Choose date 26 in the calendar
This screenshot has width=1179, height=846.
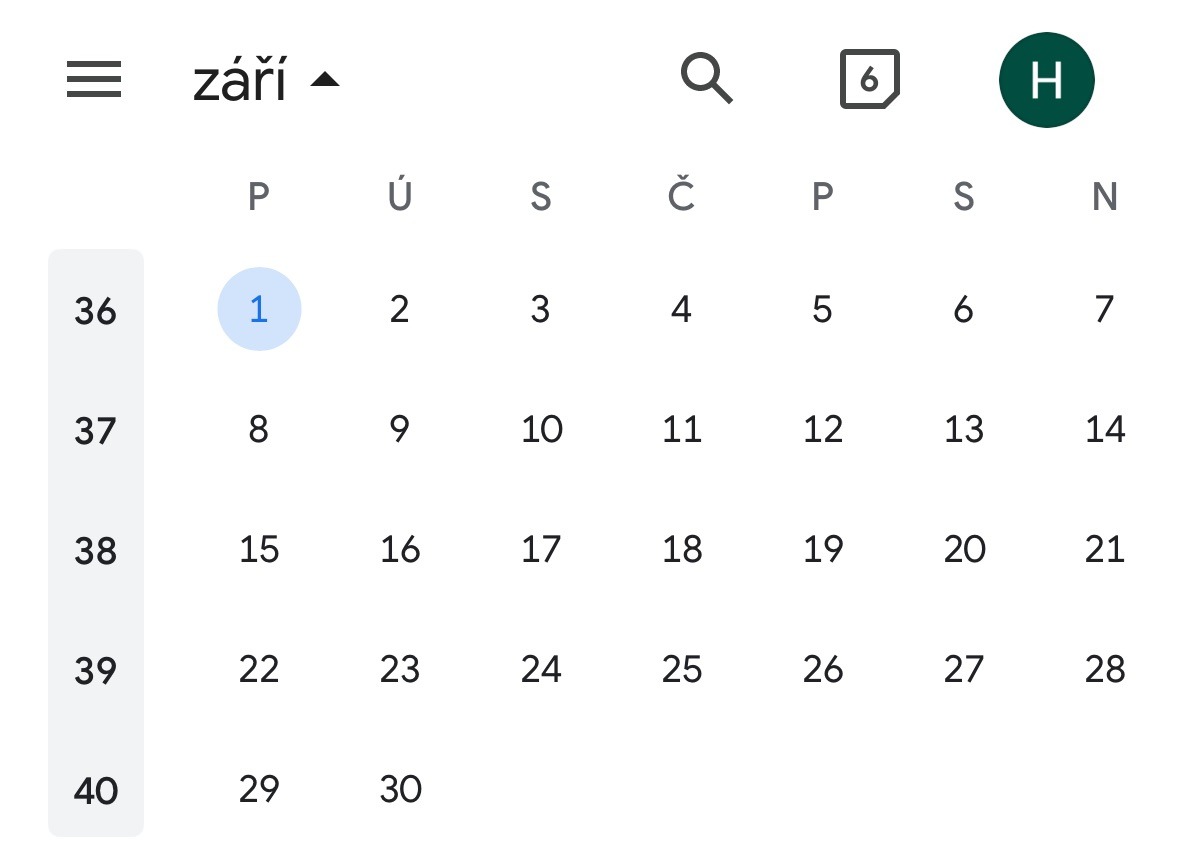pos(823,670)
